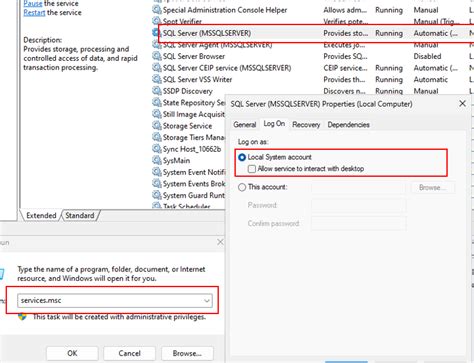Enable Allow service to interact with desktop
Viewport: 474px width, 363px height.
pyautogui.click(x=252, y=169)
